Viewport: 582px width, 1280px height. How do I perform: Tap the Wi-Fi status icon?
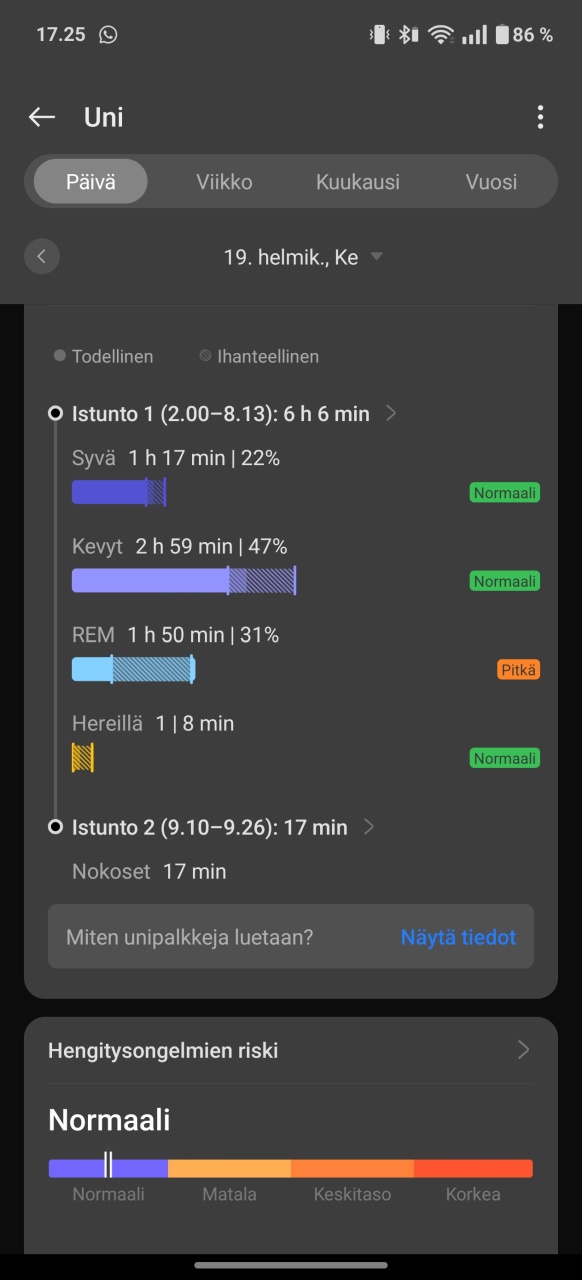tap(440, 34)
